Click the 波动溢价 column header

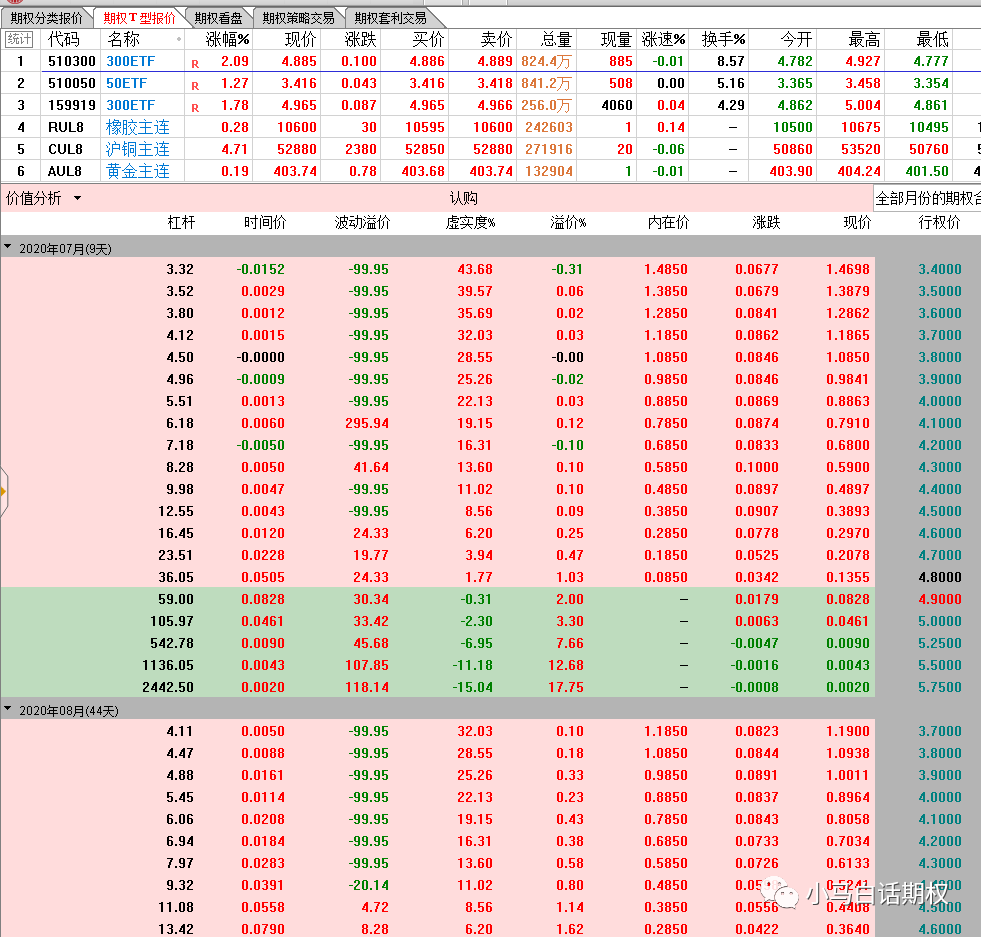coord(362,222)
